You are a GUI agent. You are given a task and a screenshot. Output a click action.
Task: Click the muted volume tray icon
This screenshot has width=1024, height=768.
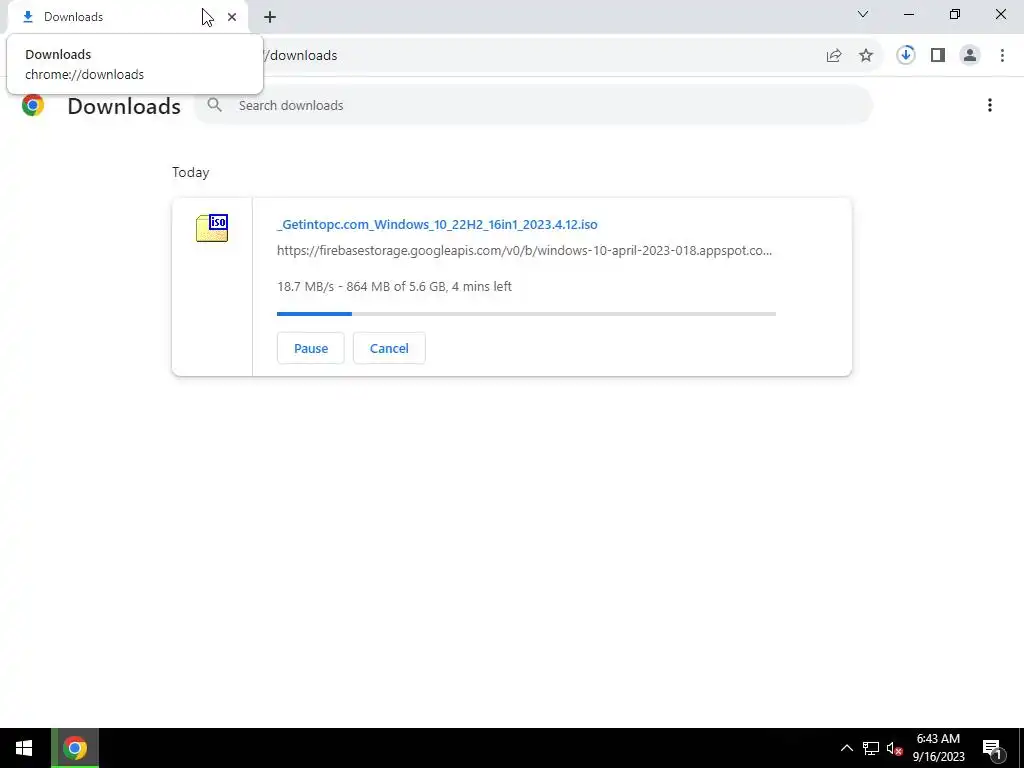[x=895, y=748]
